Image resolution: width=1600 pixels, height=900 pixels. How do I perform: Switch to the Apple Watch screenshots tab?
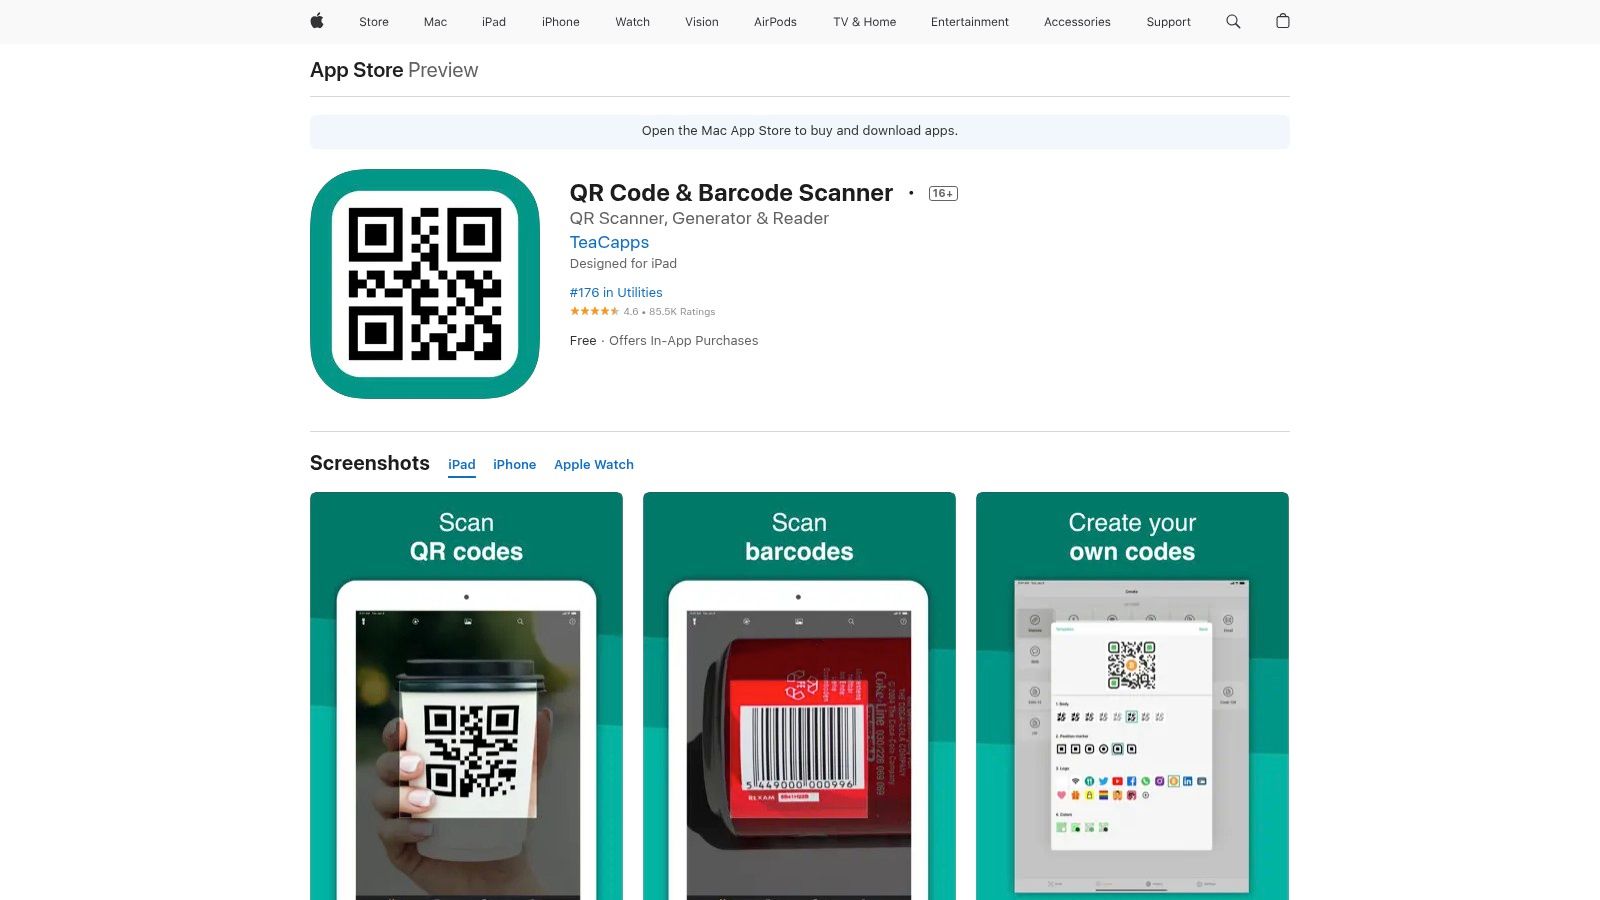pyautogui.click(x=593, y=464)
